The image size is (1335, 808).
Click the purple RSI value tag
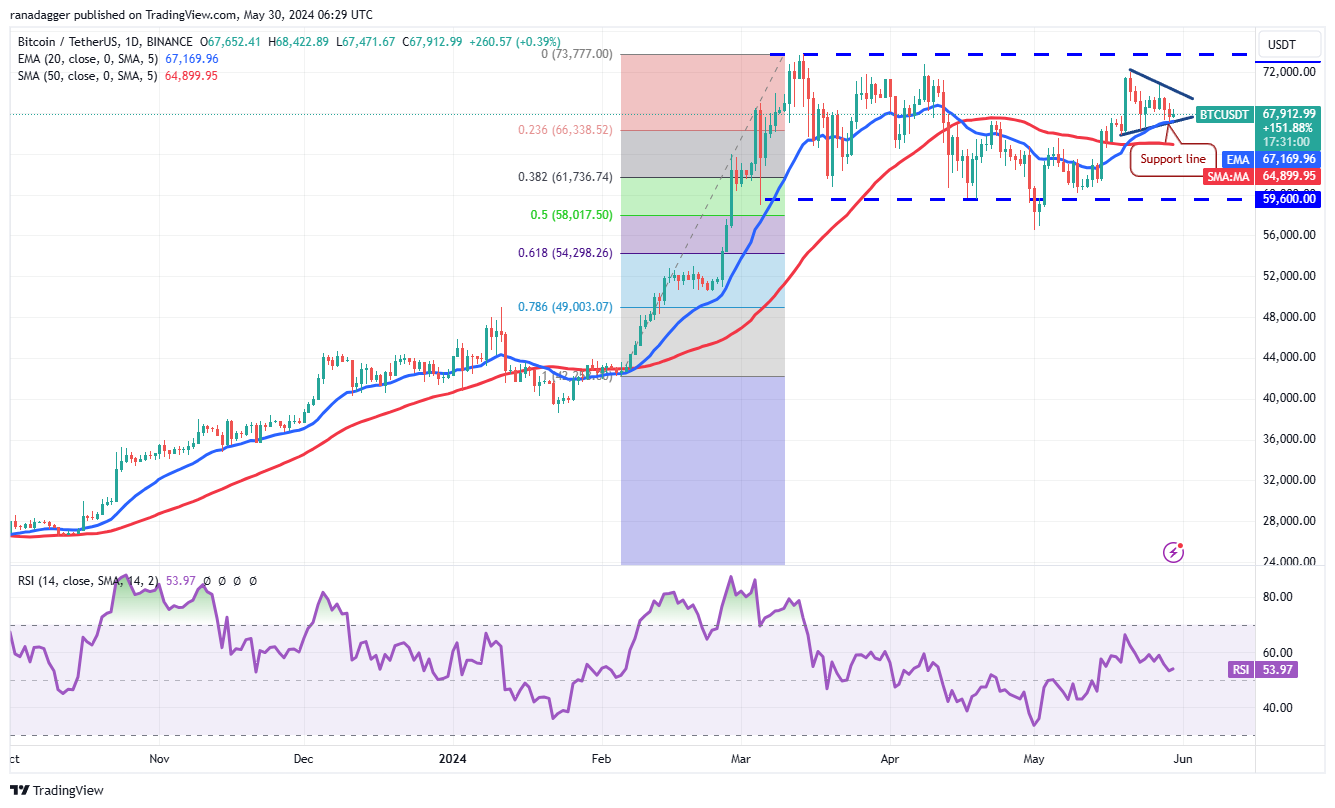(x=1240, y=670)
